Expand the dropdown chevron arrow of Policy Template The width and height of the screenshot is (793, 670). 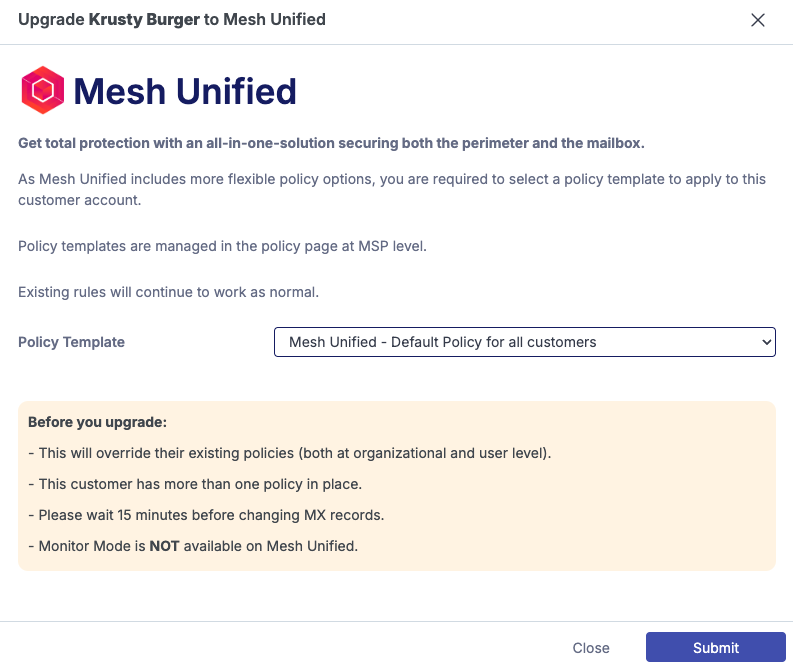767,342
